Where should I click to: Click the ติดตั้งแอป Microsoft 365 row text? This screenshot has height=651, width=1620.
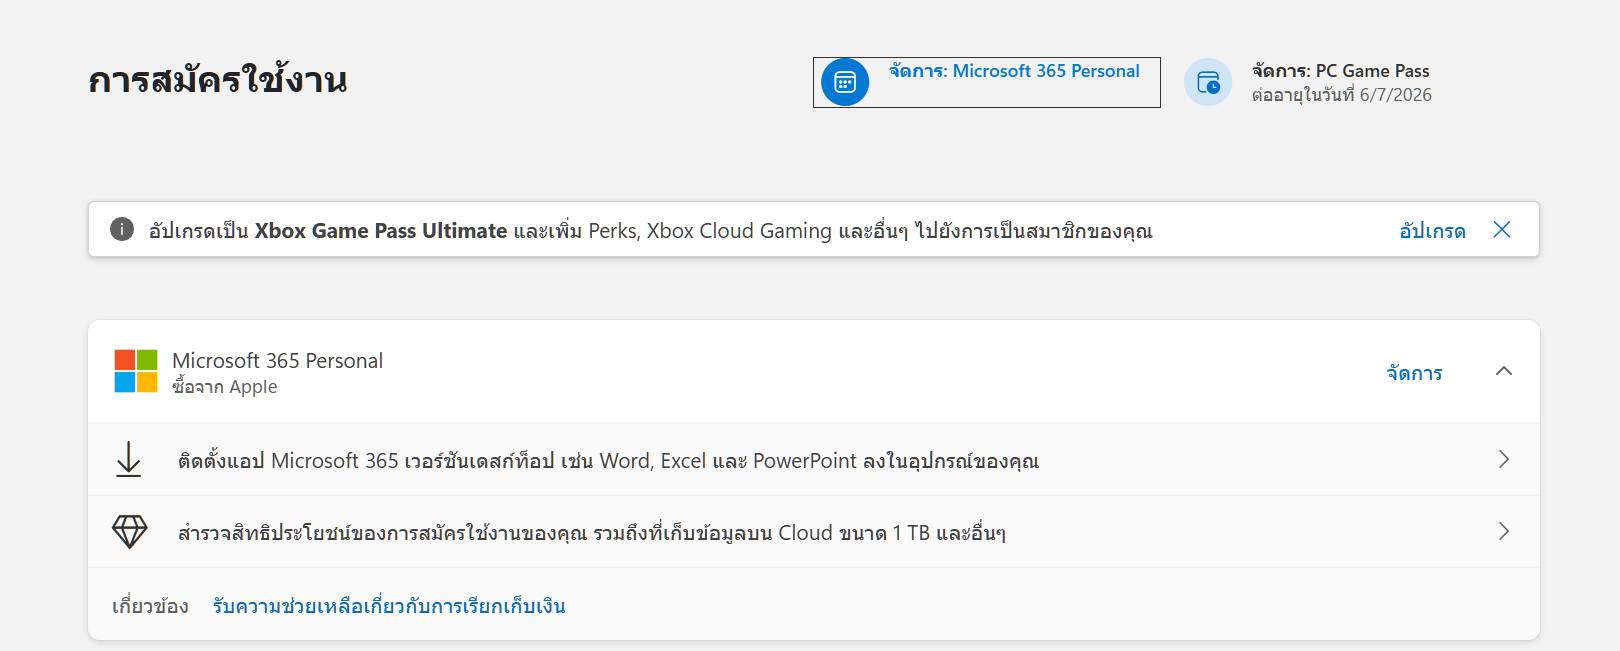(x=608, y=460)
